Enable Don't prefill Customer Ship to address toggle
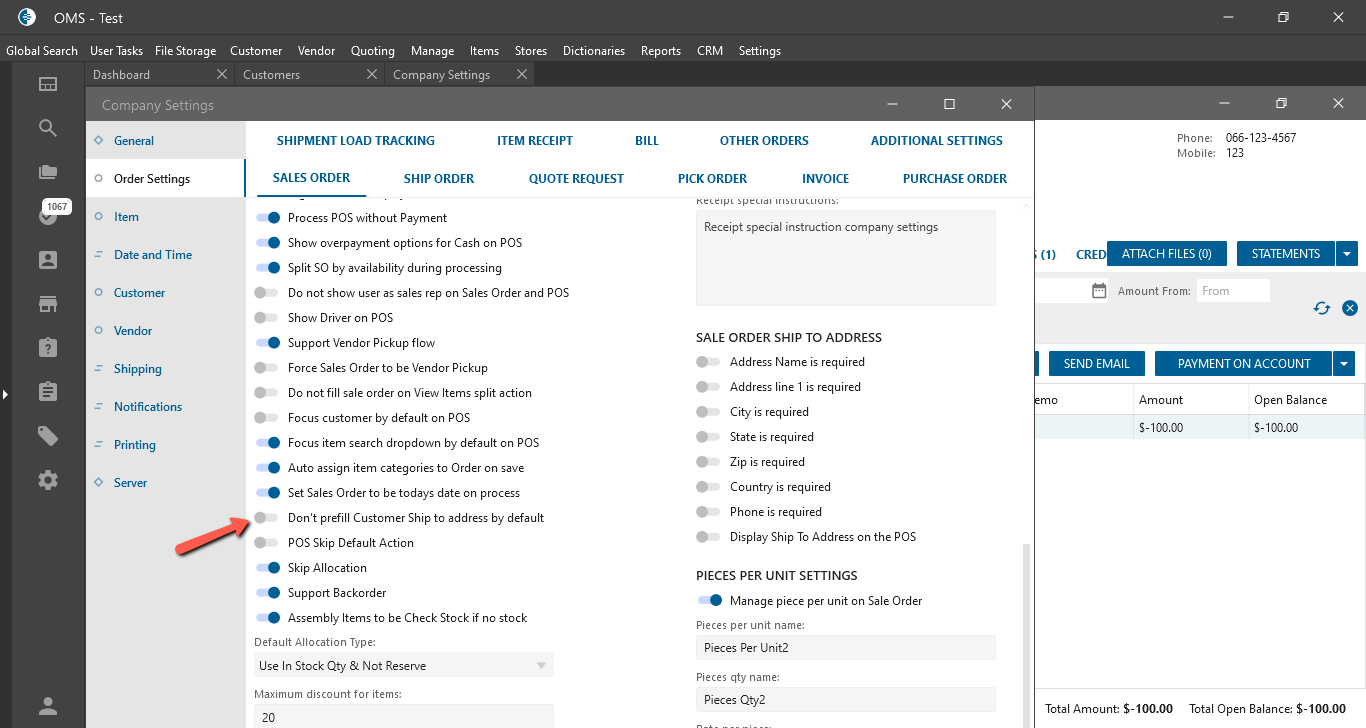 [x=266, y=518]
